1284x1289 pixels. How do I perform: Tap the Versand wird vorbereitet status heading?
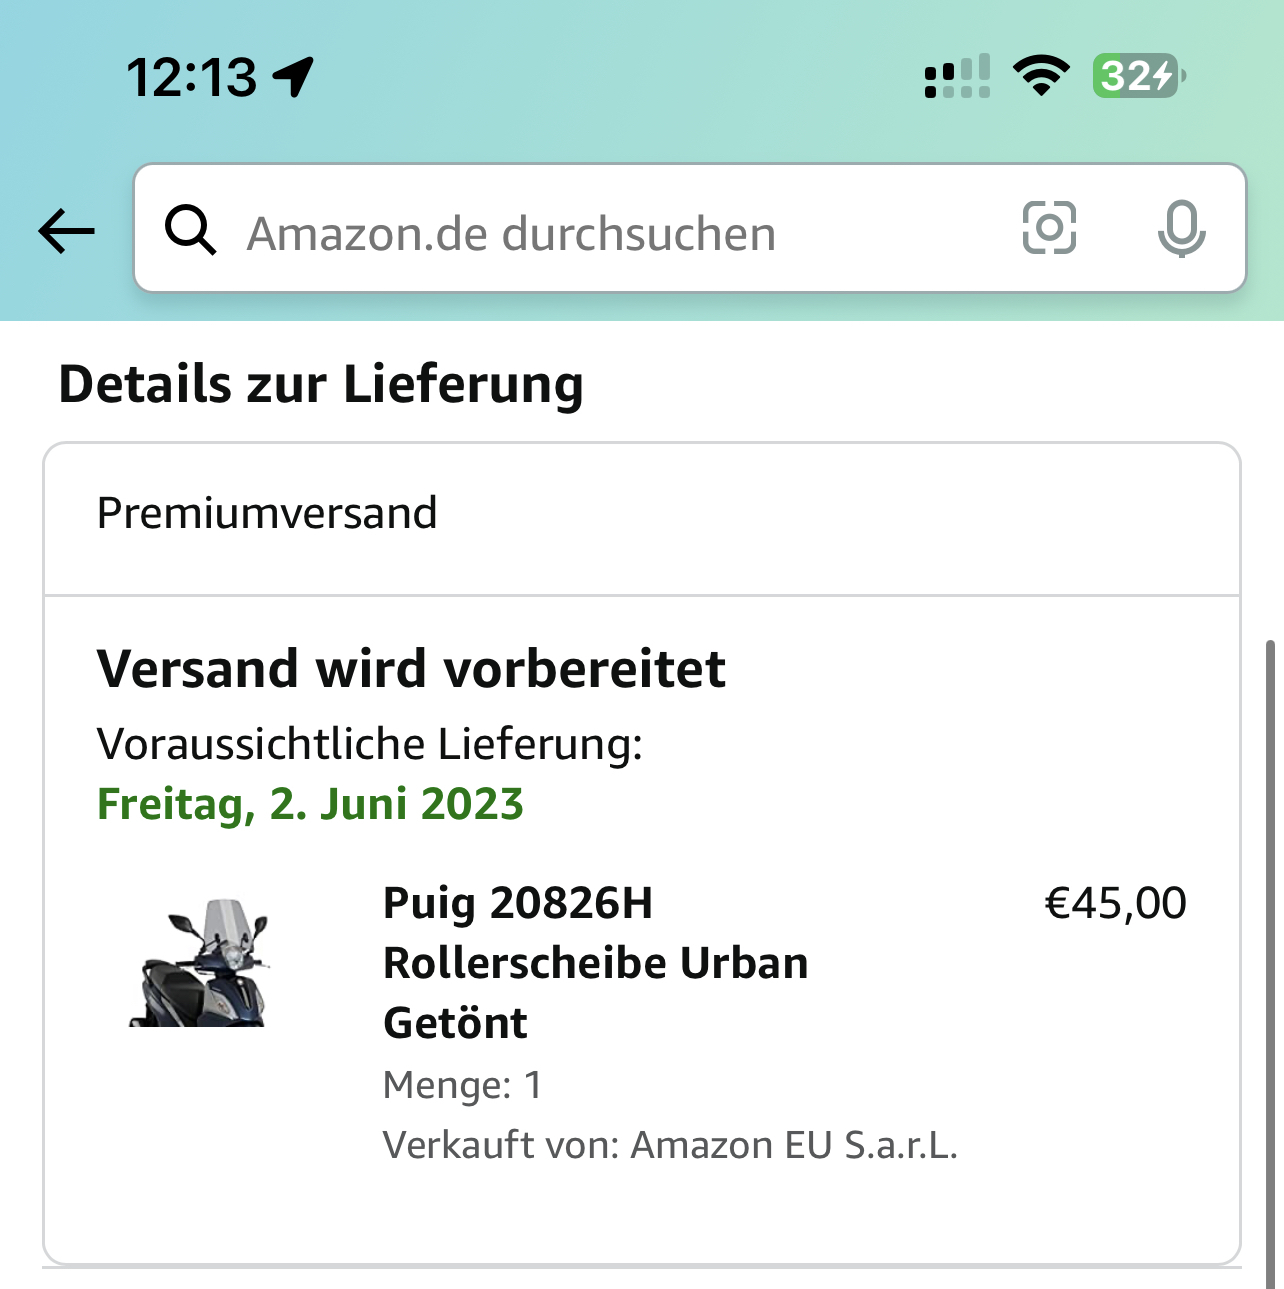411,668
